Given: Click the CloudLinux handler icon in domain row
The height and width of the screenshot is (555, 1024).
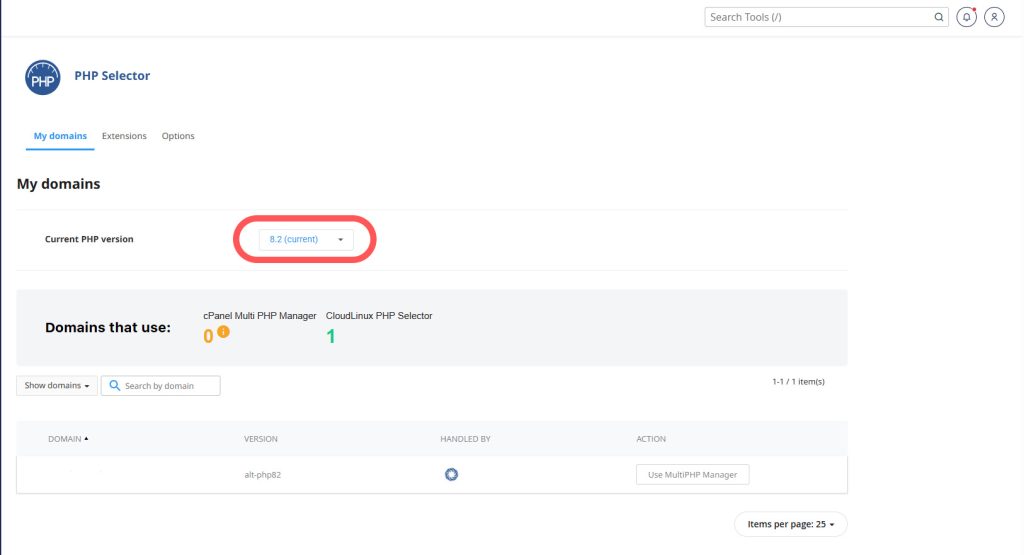Looking at the screenshot, I should click(x=451, y=474).
